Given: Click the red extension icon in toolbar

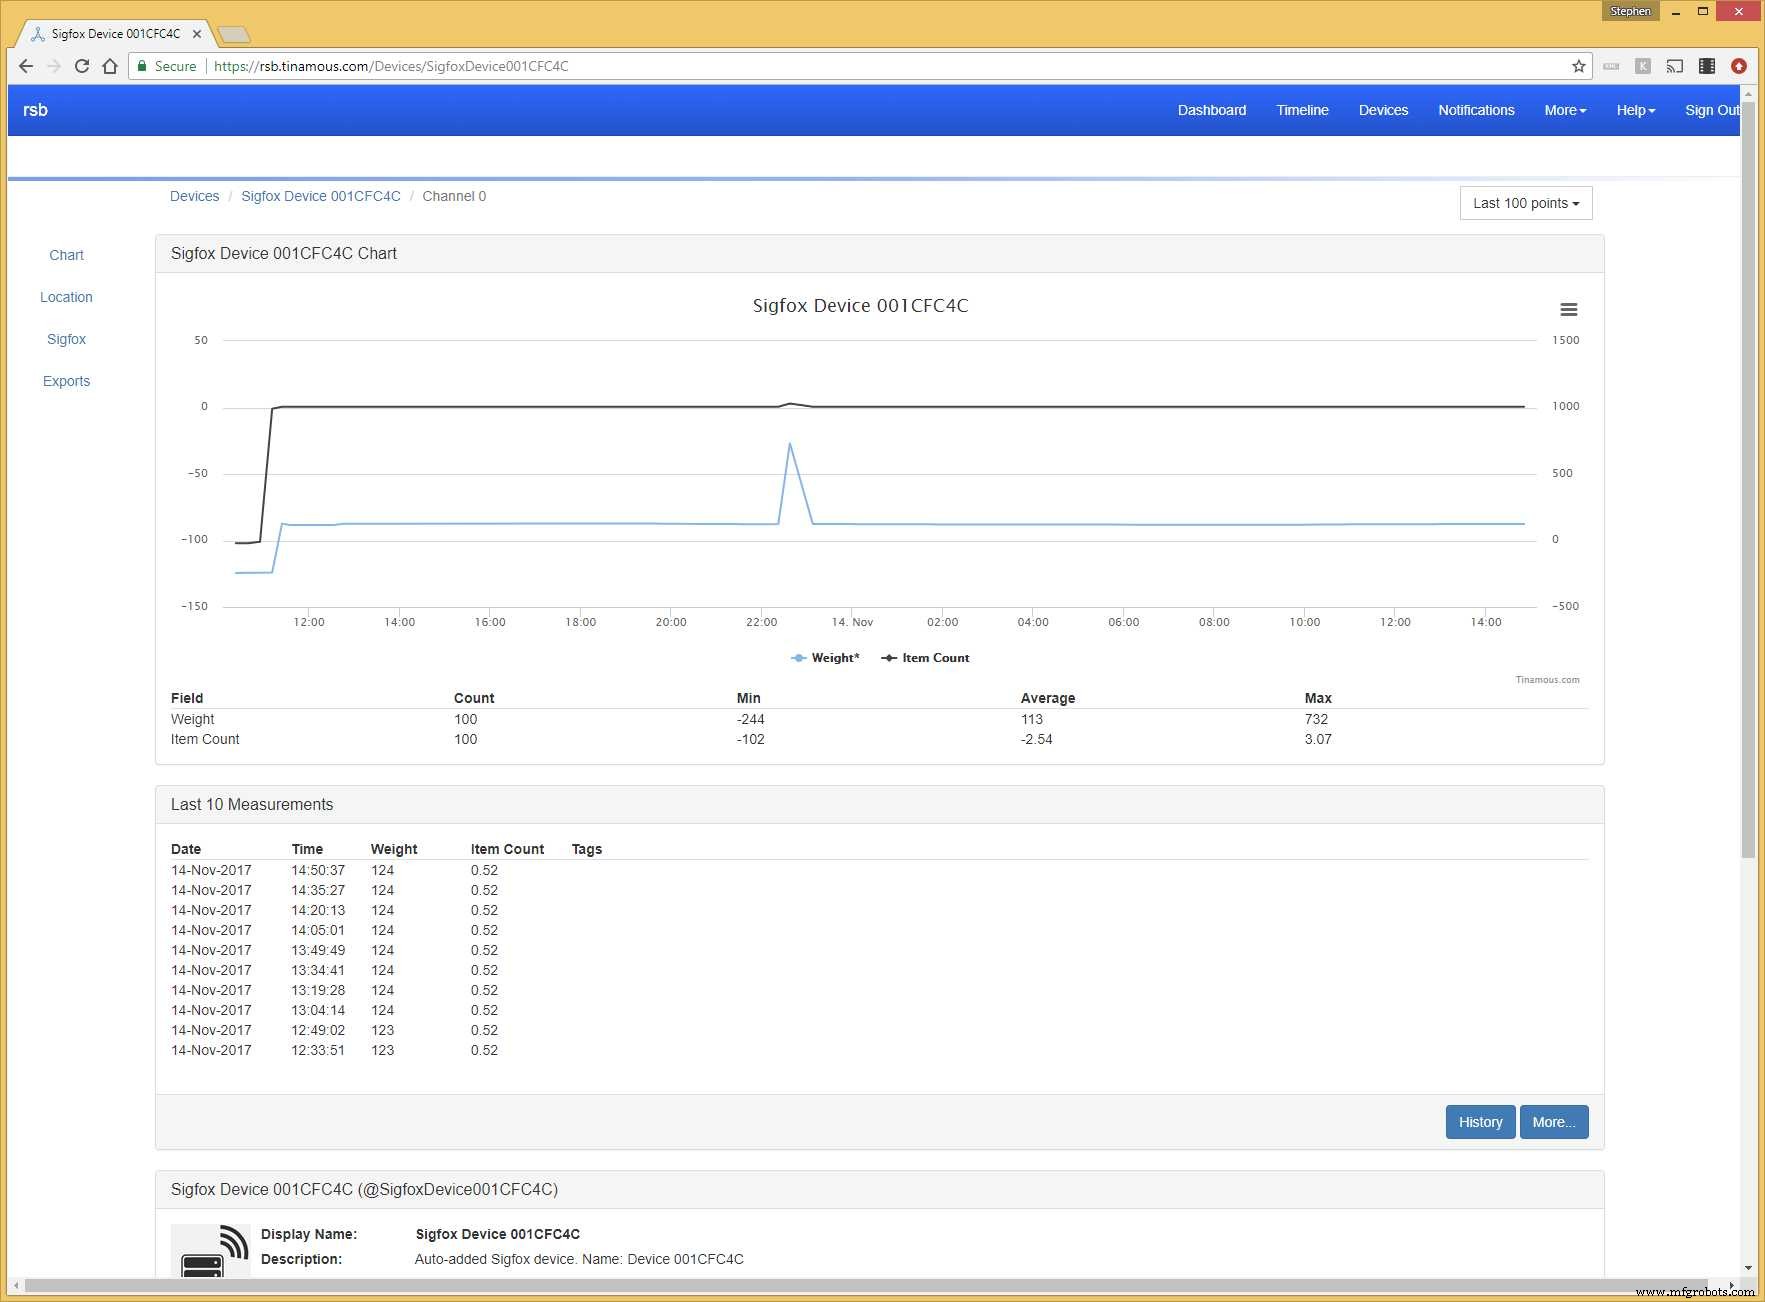Looking at the screenshot, I should tap(1739, 66).
